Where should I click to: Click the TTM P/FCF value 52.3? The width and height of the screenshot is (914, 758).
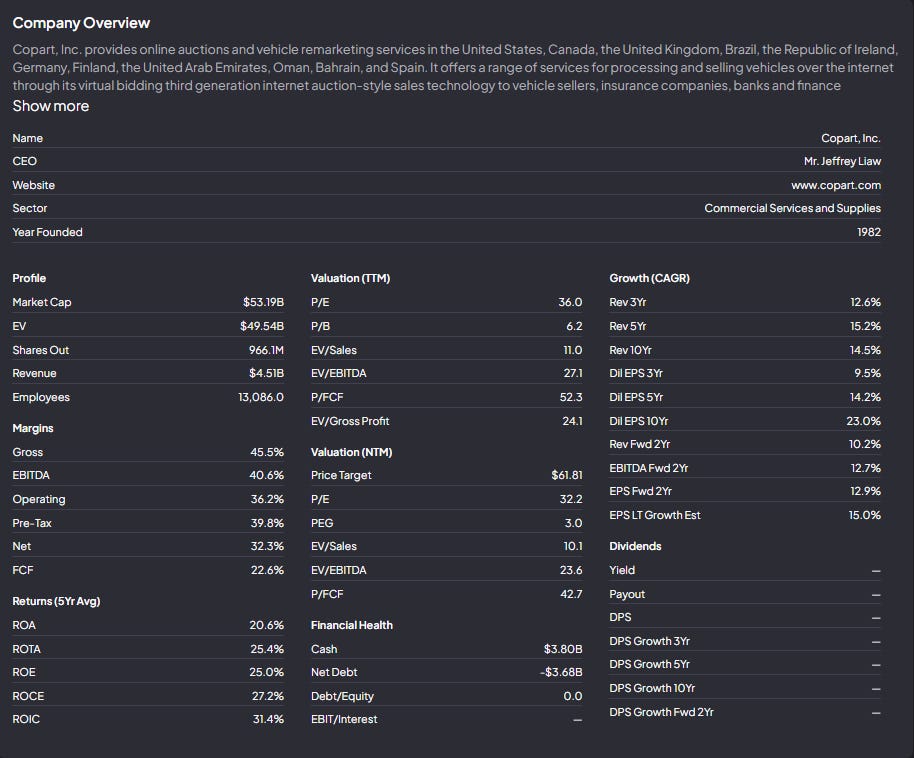coord(571,397)
